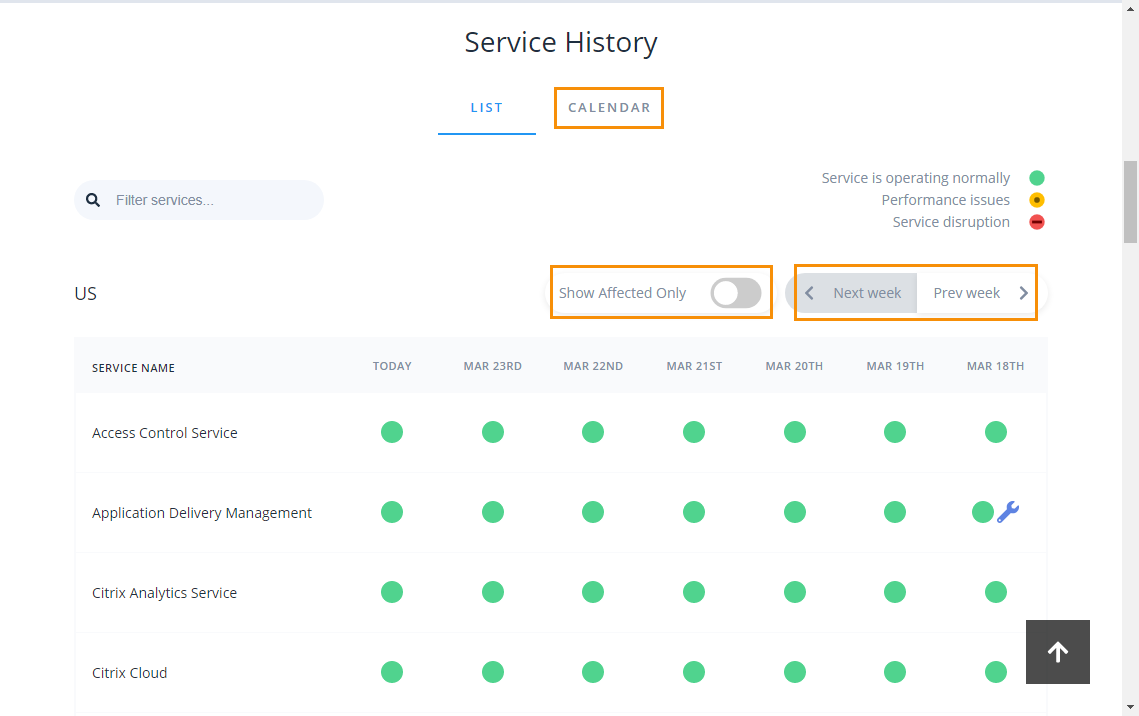The image size is (1139, 716).
Task: Click the SERVICE NAME column header
Action: pyautogui.click(x=134, y=368)
